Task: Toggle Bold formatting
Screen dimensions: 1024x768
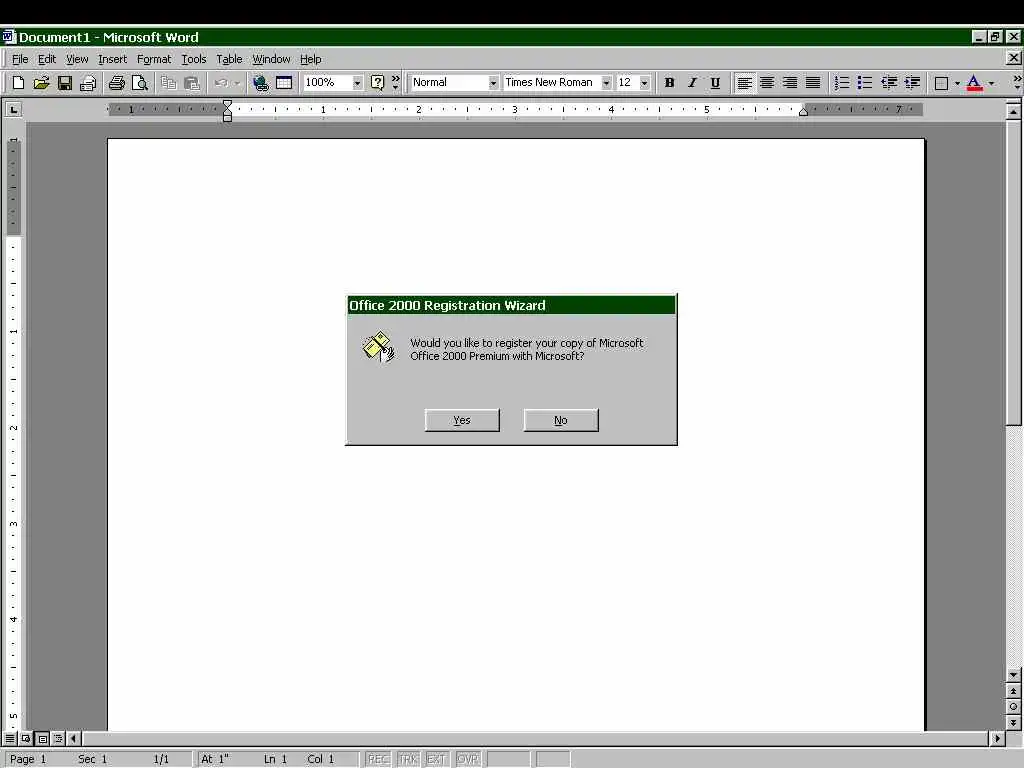Action: click(x=669, y=83)
